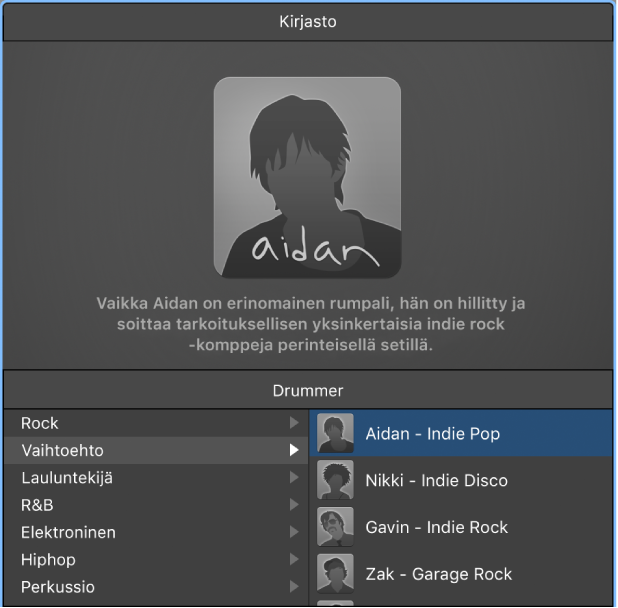Click the Vaihtoehto disclosure arrow
Viewport: 618px width, 608px height.
[x=294, y=451]
